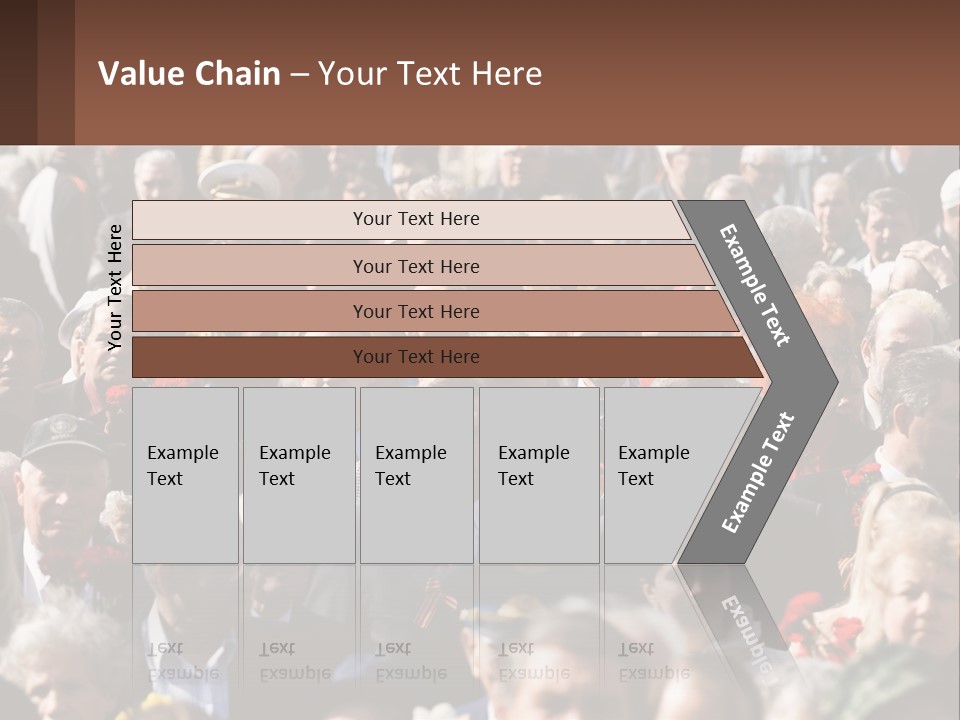Select "Your Text Here" in the slide title

coord(430,74)
